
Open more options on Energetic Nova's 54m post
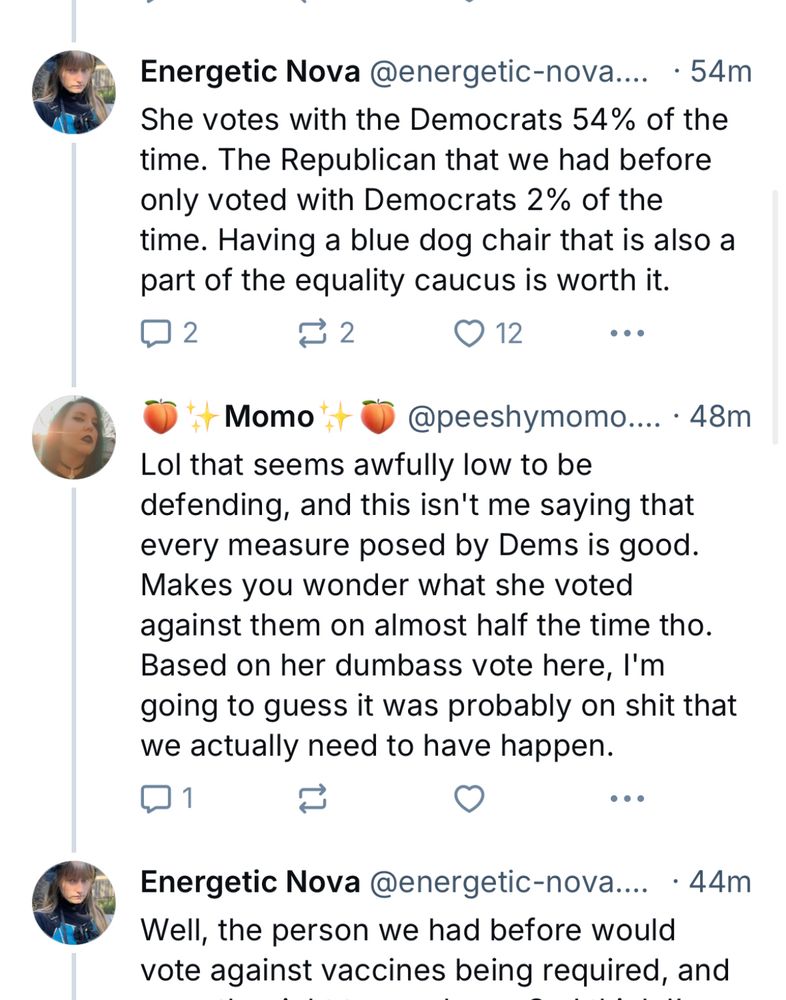[627, 333]
